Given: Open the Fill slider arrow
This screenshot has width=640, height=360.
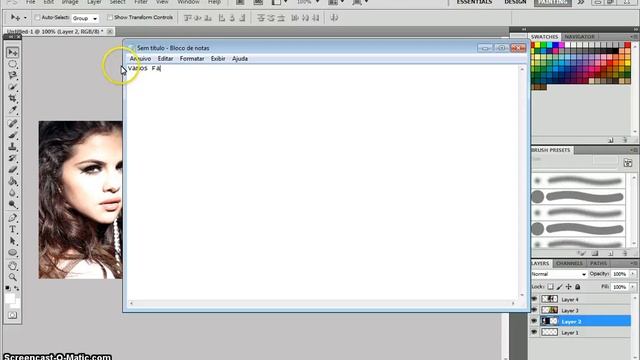Looking at the screenshot, I should 633,287.
